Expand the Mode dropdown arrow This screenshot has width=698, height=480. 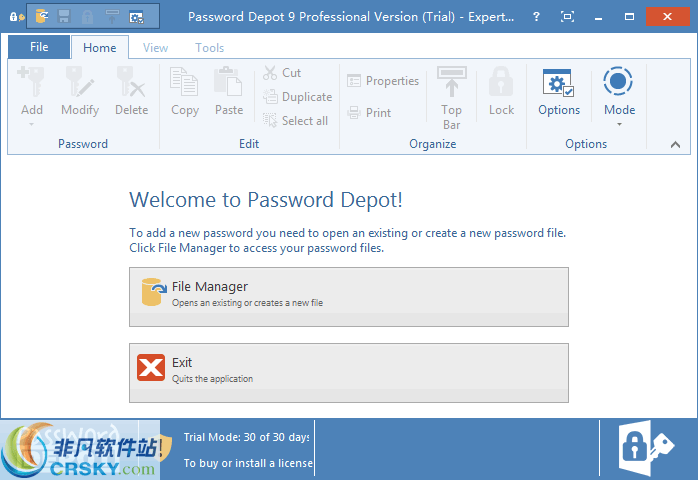click(x=619, y=124)
